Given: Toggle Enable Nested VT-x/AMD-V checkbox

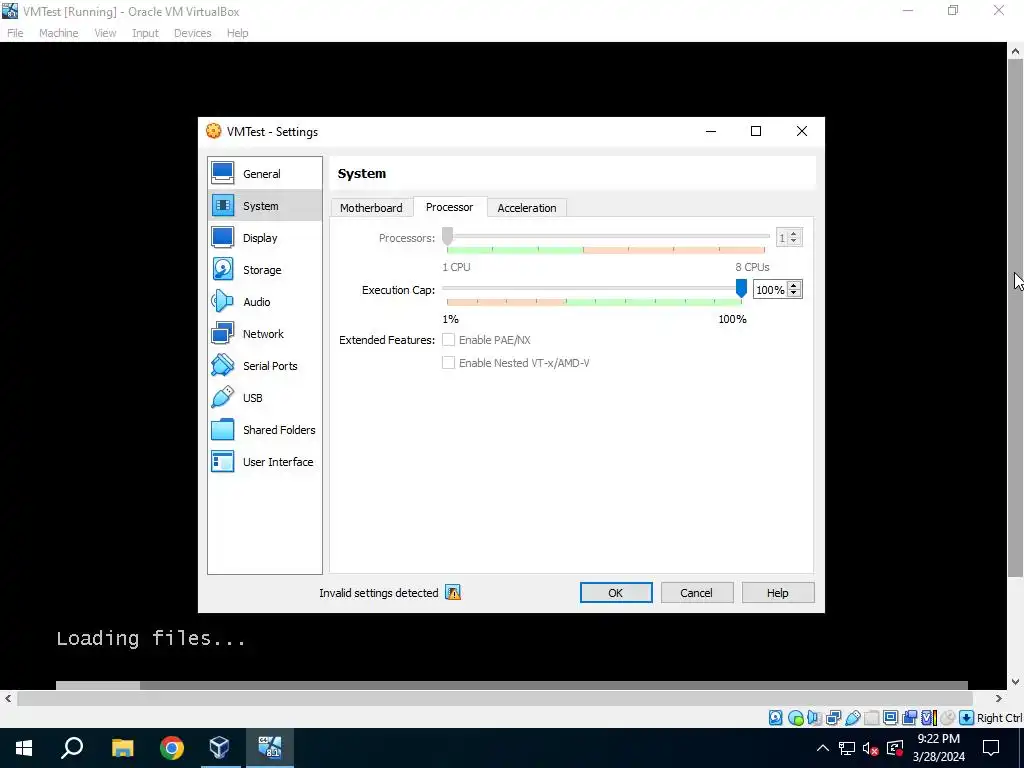Looking at the screenshot, I should click(449, 362).
